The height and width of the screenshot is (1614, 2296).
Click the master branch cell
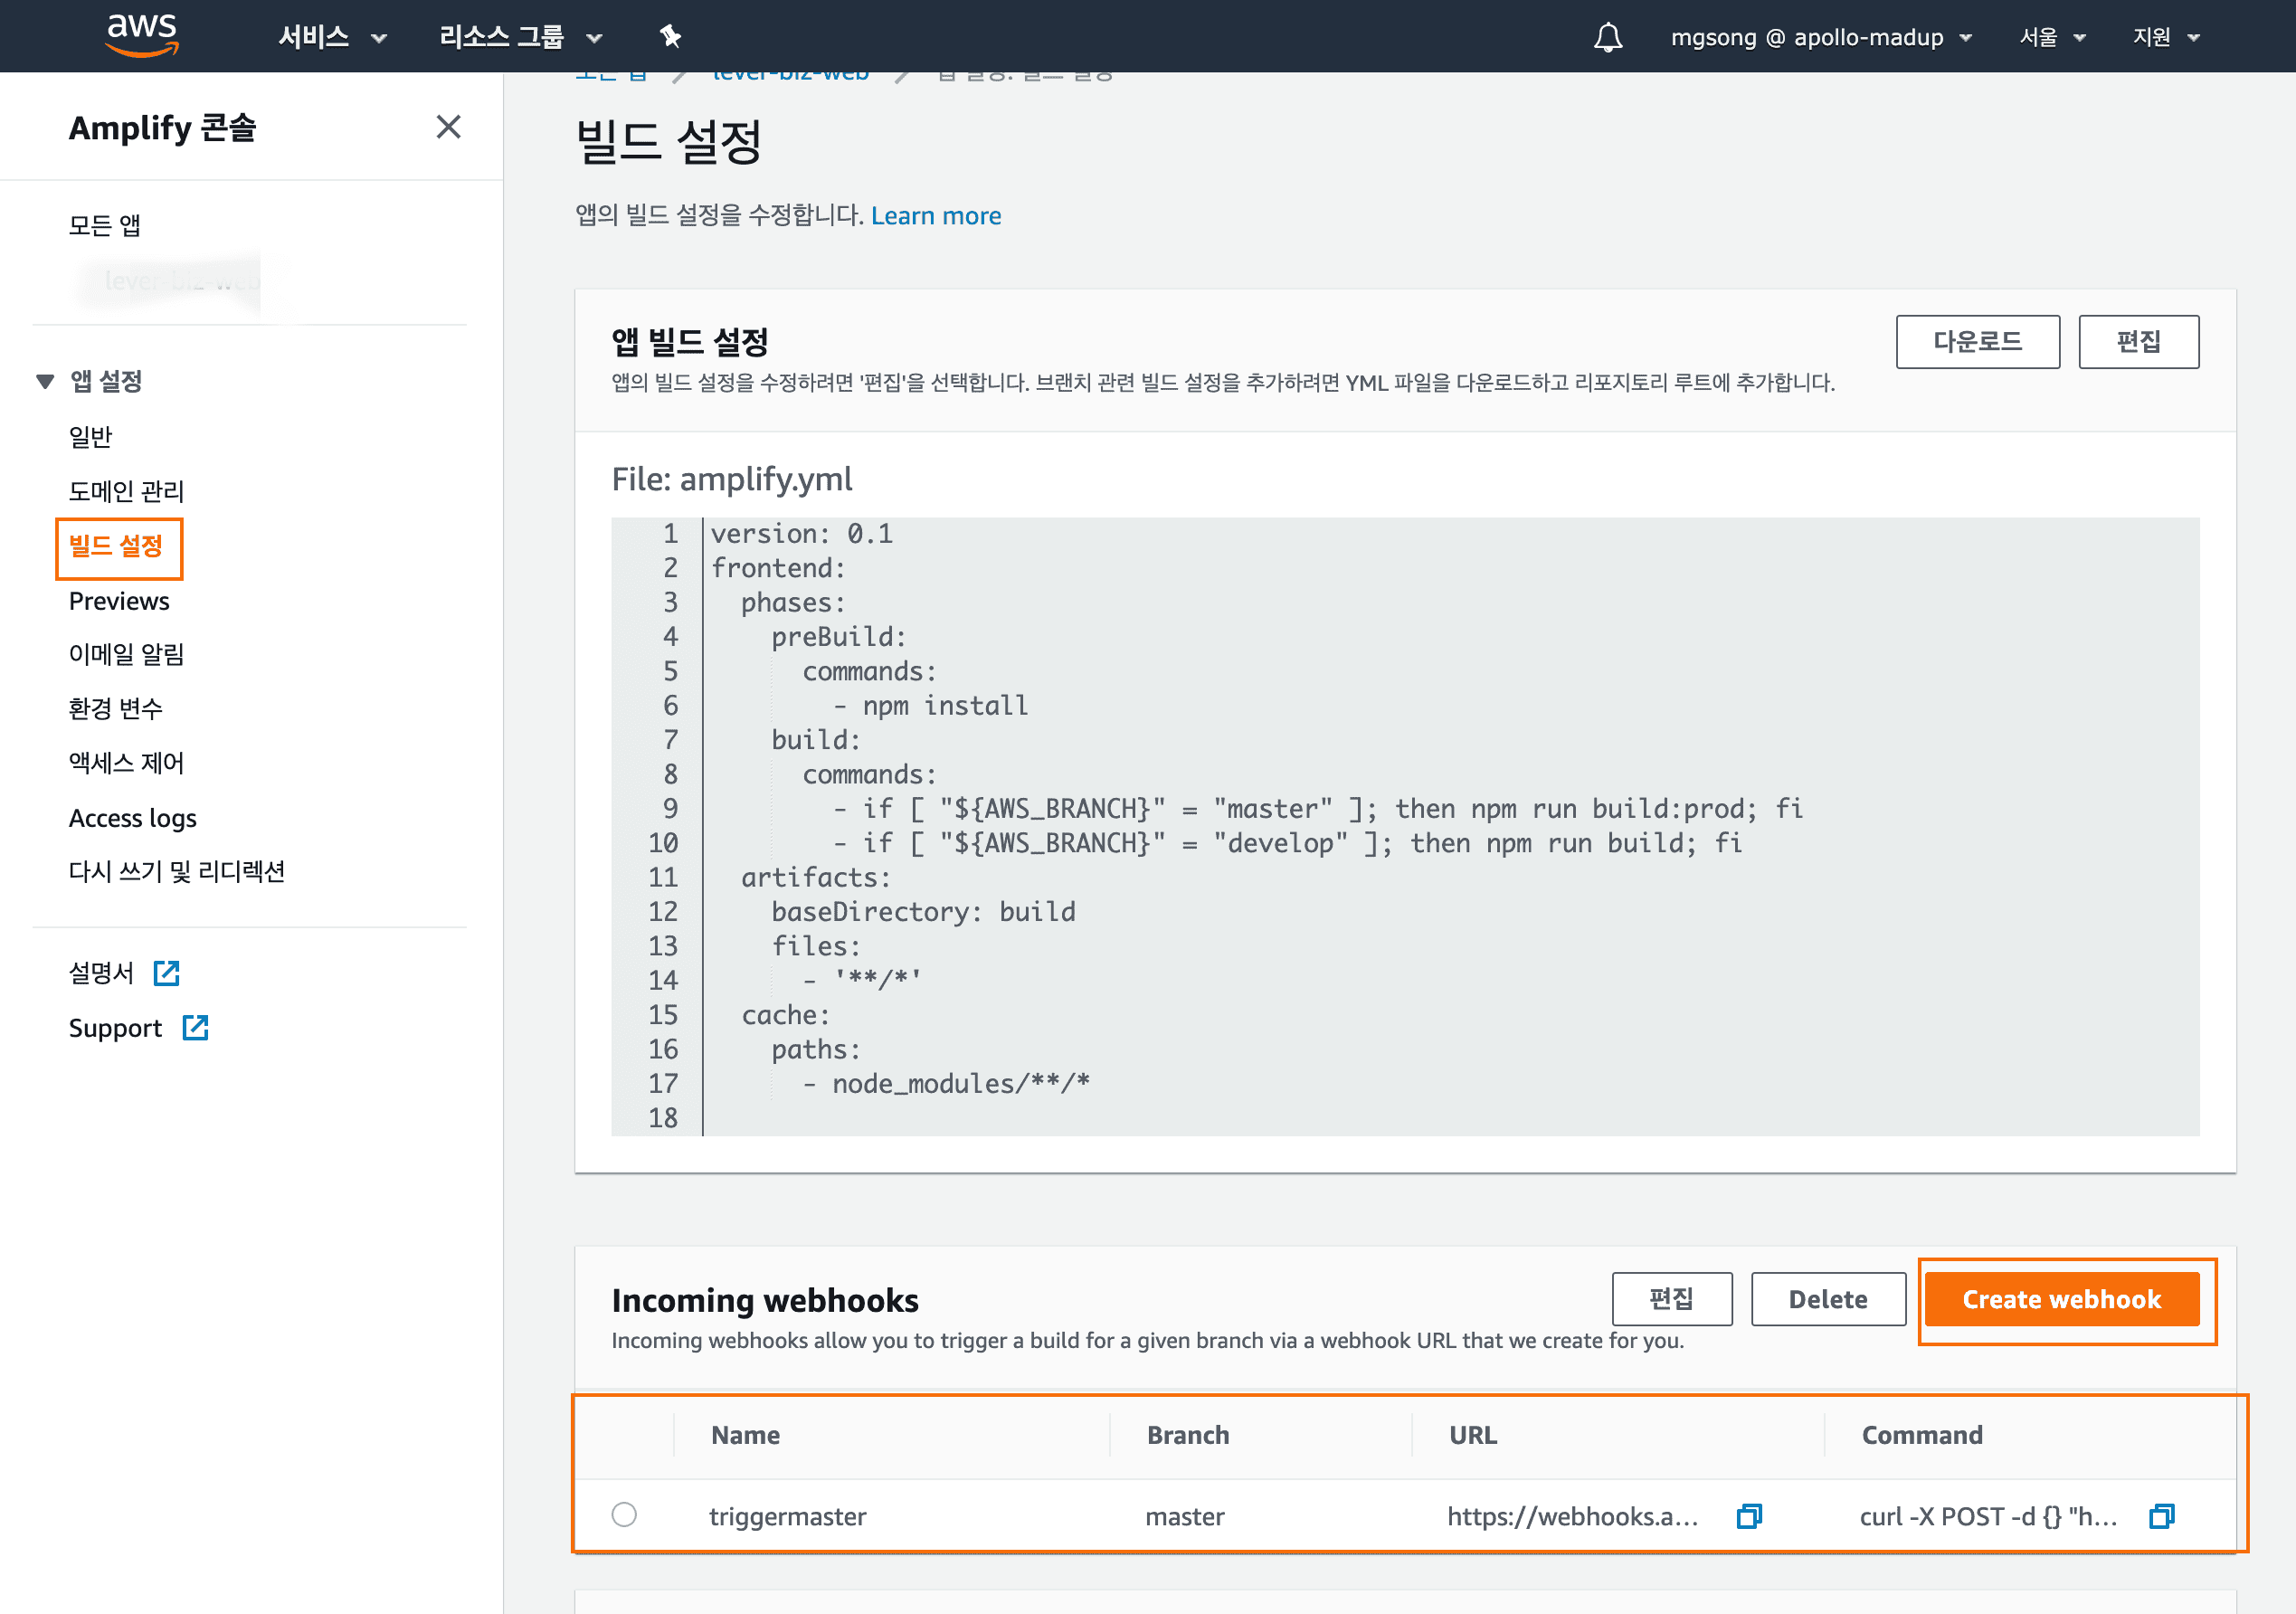[1185, 1516]
